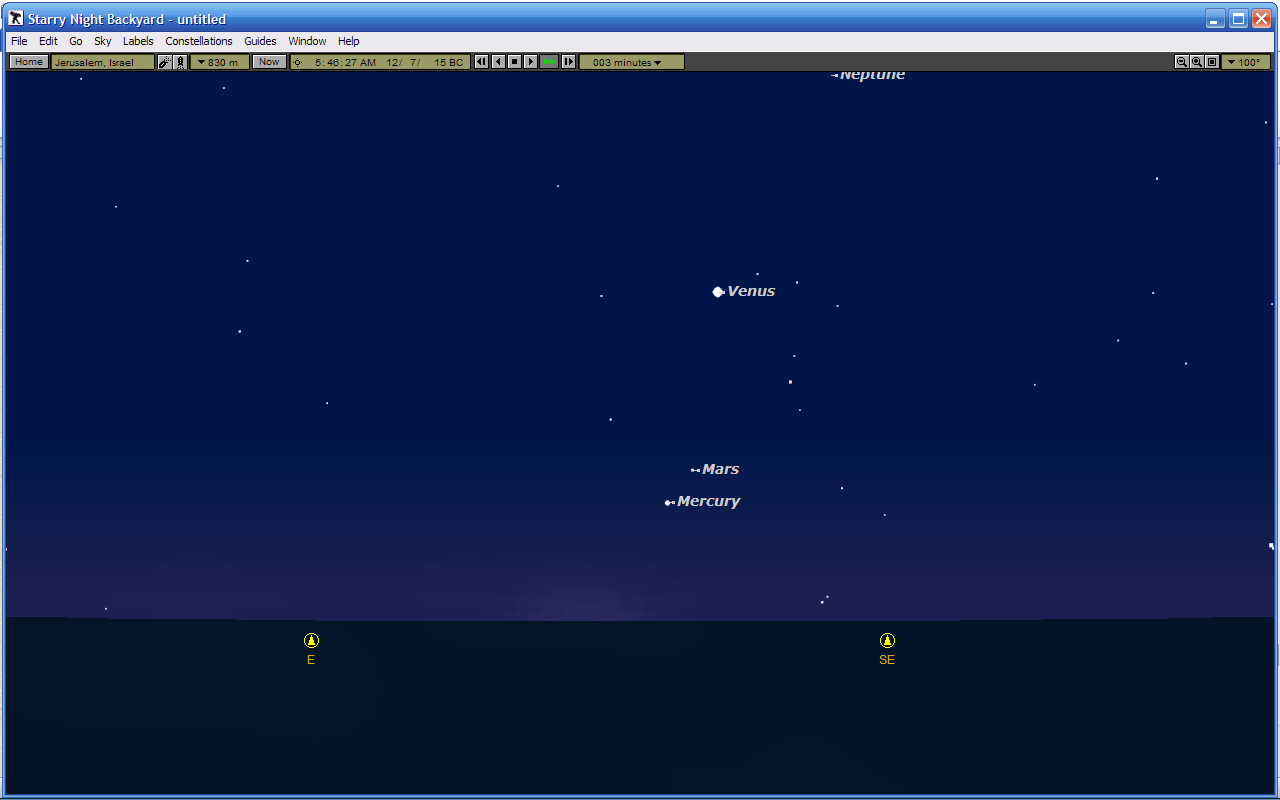
Task: Stop the time flow
Action: click(514, 62)
